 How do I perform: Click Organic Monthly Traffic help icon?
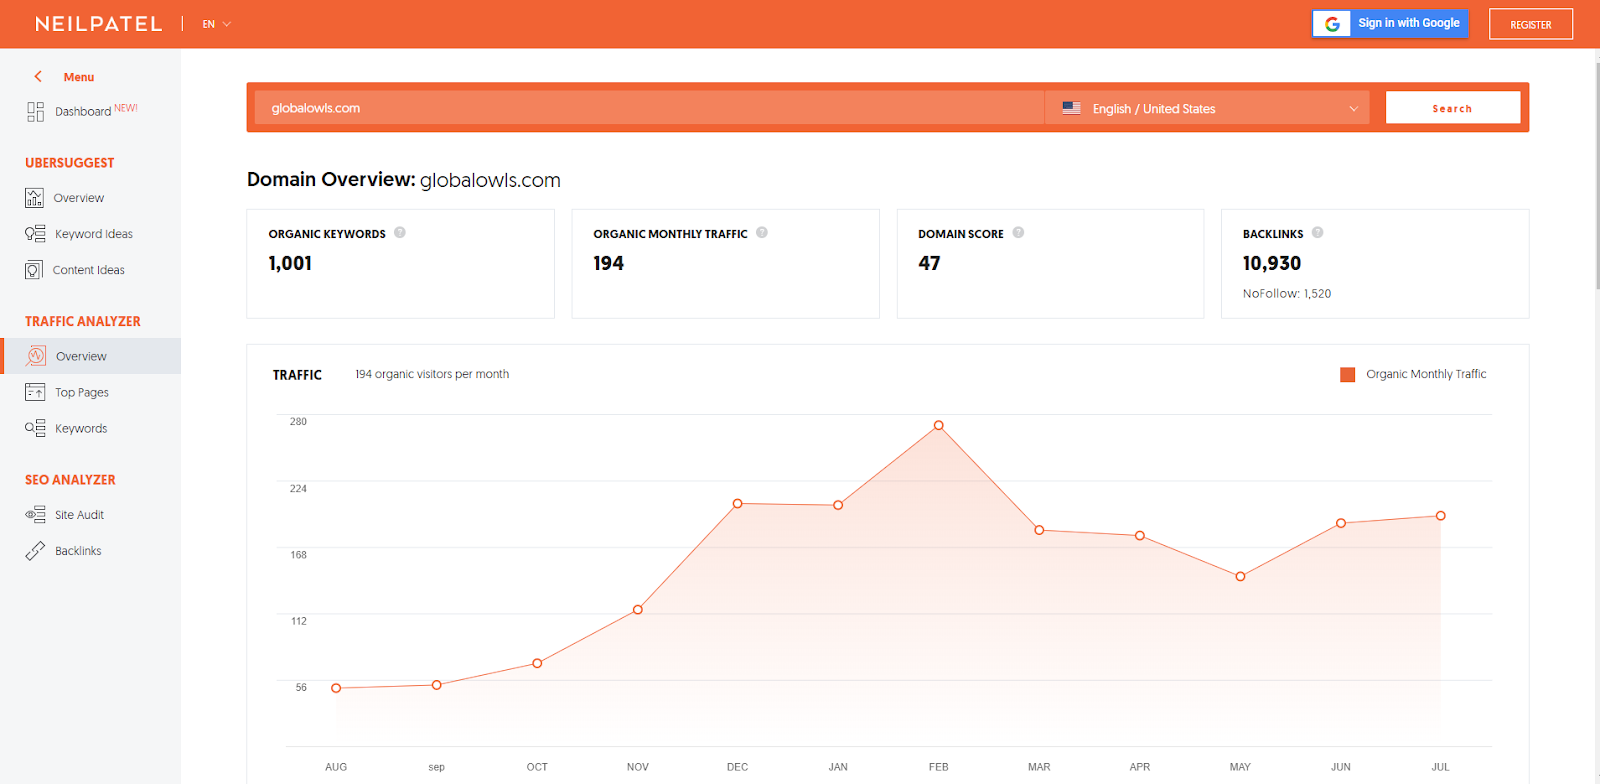click(x=762, y=232)
